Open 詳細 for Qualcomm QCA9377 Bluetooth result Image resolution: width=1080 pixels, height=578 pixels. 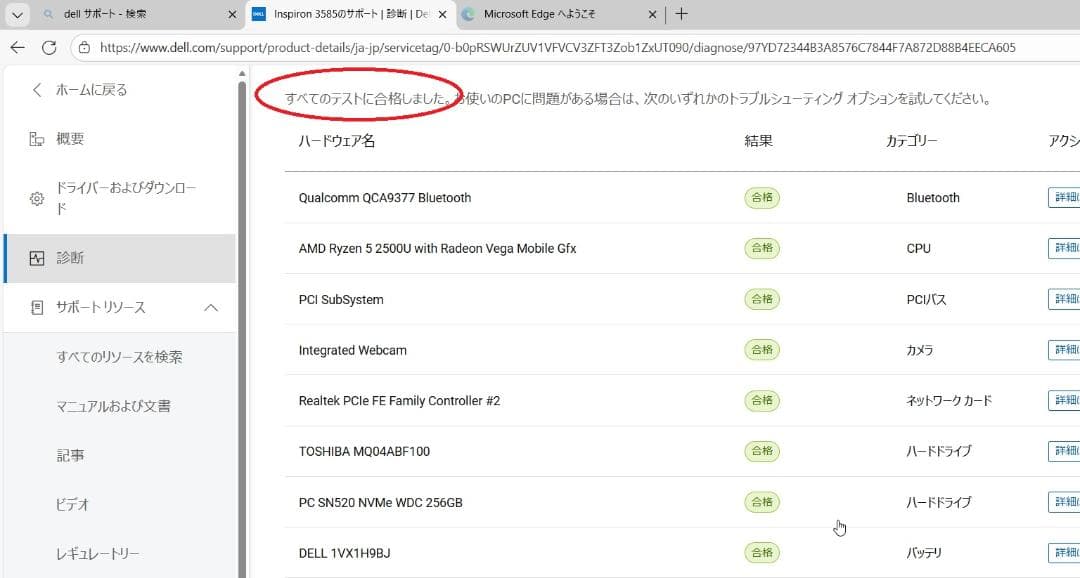click(x=1065, y=197)
